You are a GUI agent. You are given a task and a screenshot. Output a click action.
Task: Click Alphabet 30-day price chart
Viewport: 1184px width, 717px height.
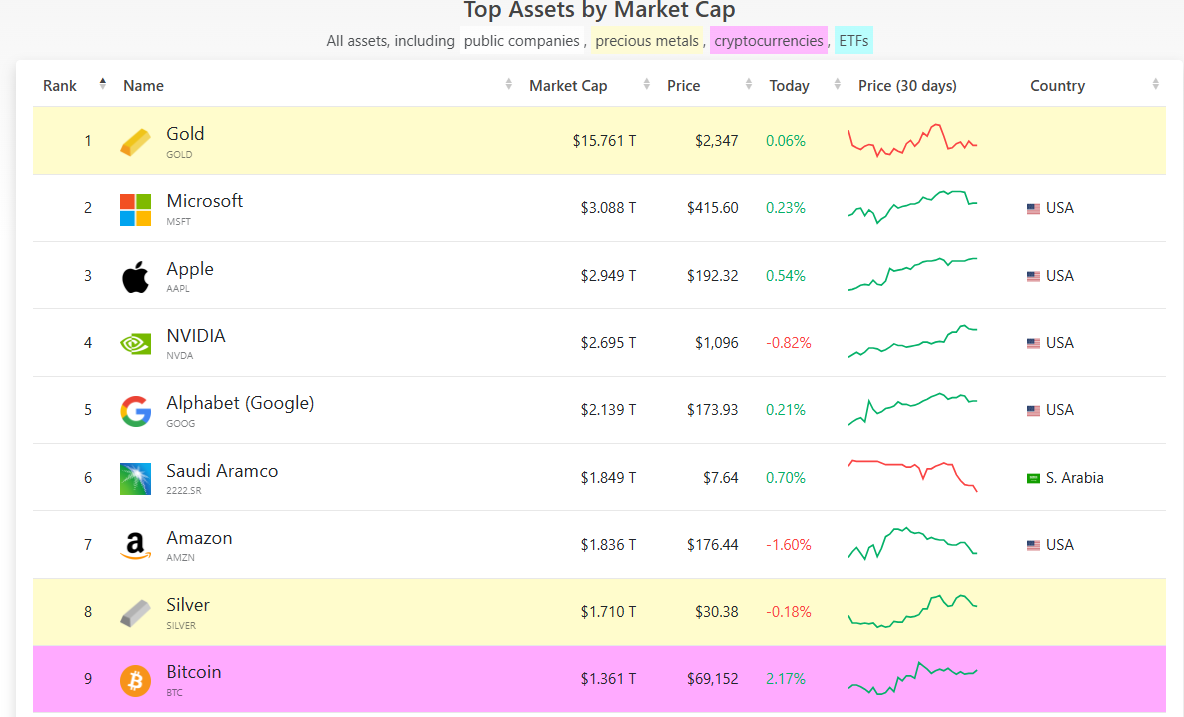pyautogui.click(x=912, y=409)
